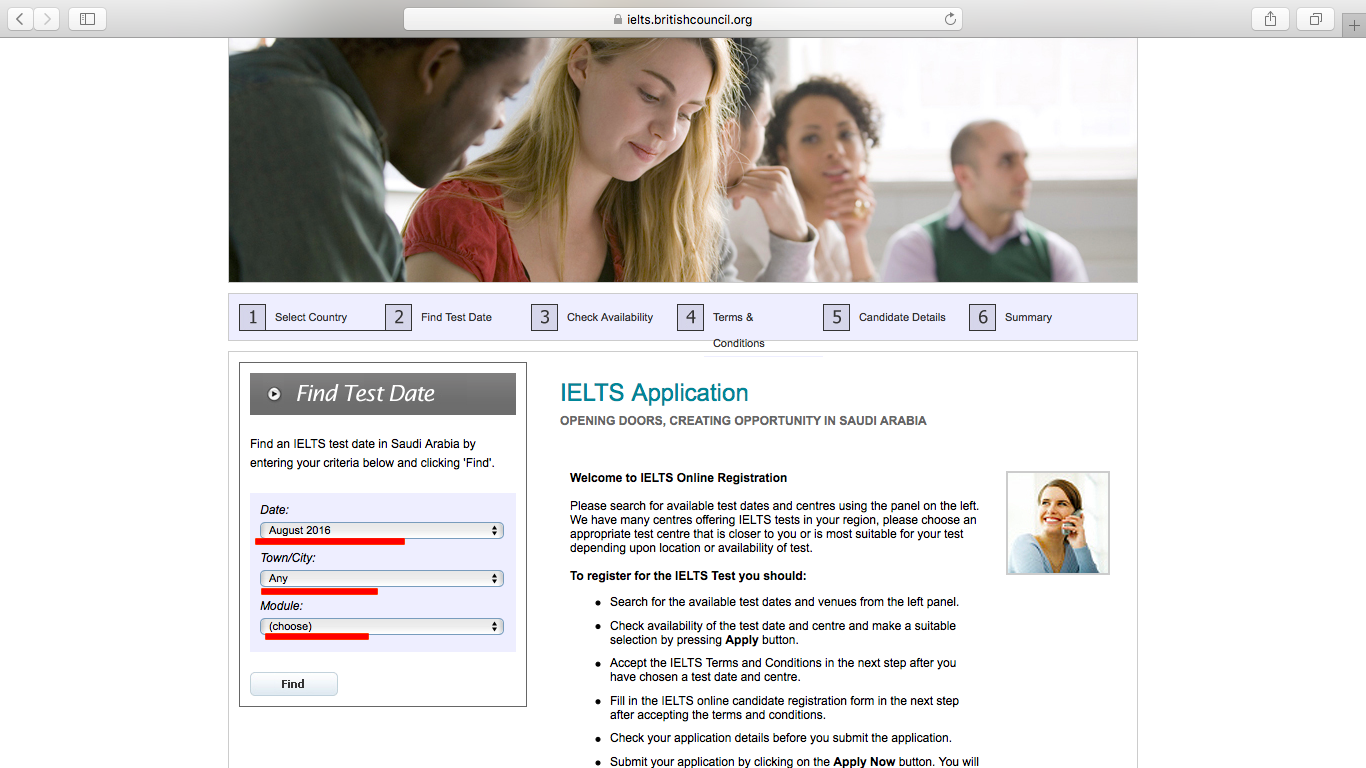Screen dimensions: 1366x768
Task: Click the step 3 number box
Action: (544, 317)
